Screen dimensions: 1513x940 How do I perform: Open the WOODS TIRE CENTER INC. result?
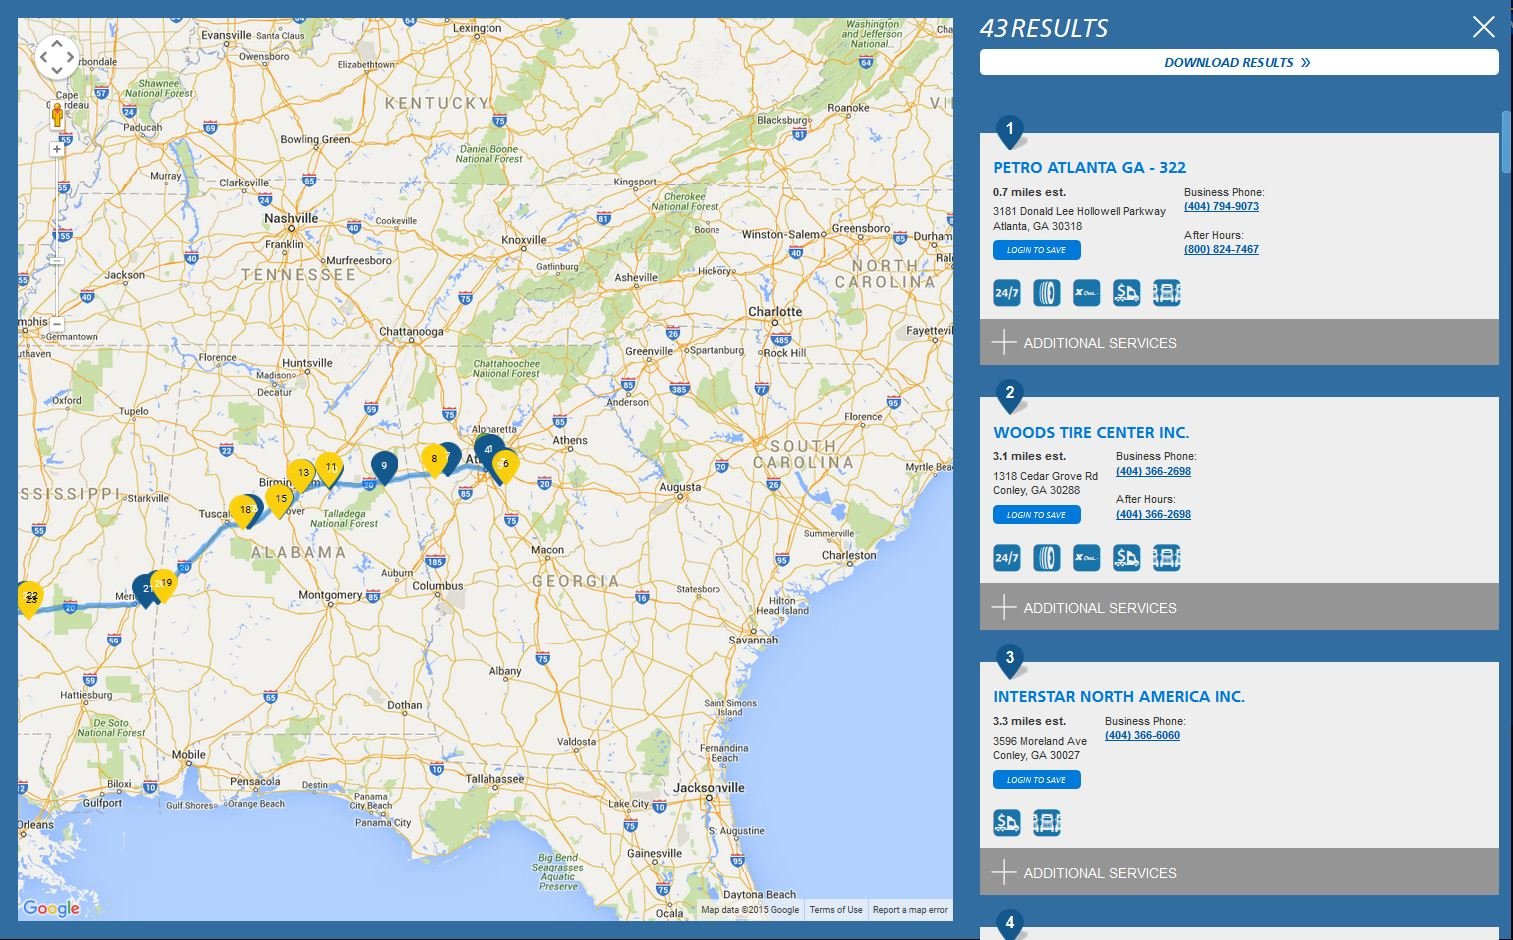coord(1091,432)
